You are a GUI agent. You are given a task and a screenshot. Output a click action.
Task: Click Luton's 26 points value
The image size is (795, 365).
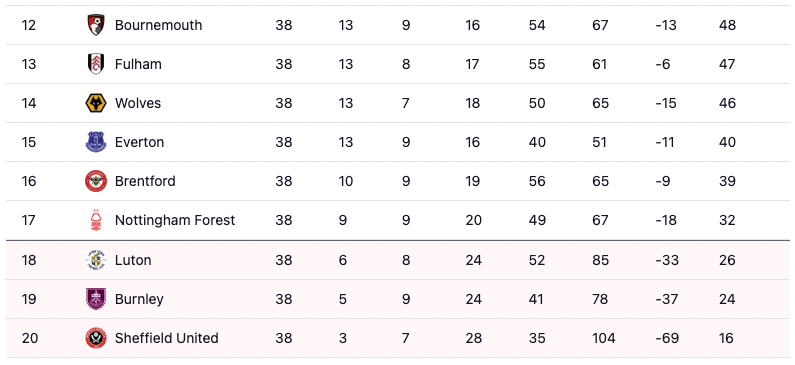point(727,260)
